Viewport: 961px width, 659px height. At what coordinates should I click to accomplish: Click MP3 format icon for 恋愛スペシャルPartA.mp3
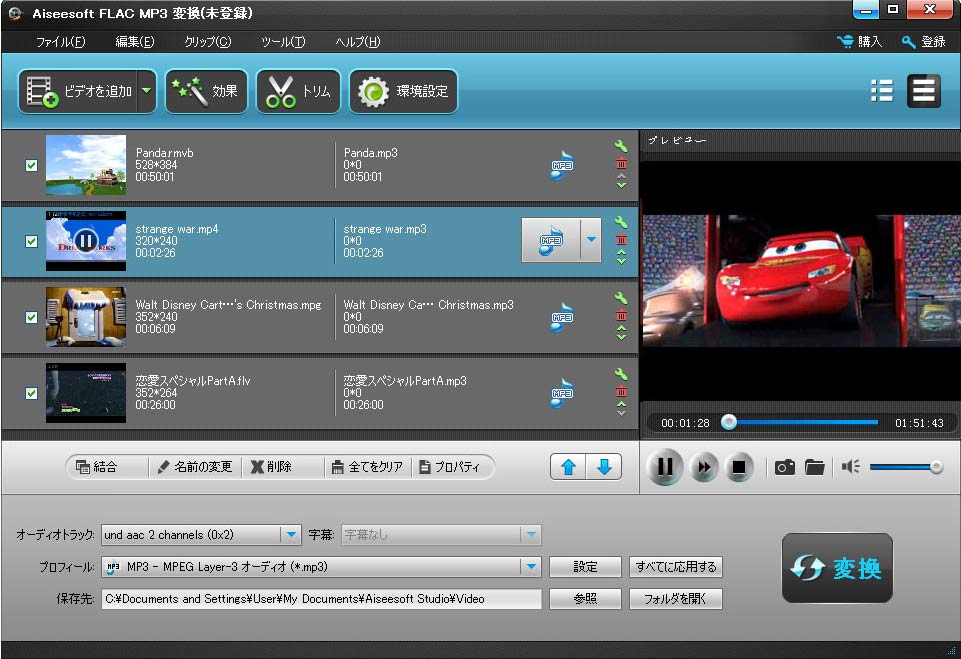tap(561, 394)
